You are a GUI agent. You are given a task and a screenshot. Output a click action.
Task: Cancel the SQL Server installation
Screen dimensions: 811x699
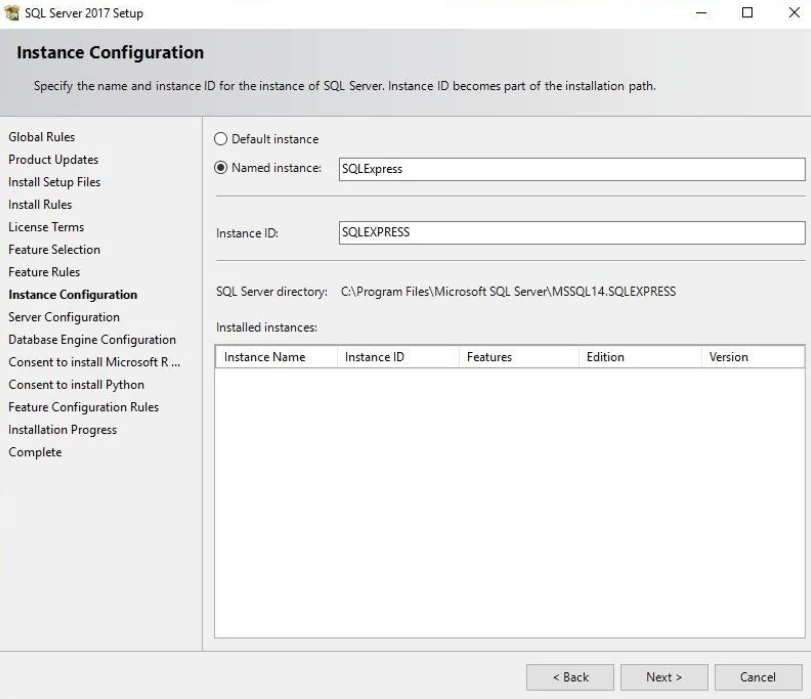[758, 677]
